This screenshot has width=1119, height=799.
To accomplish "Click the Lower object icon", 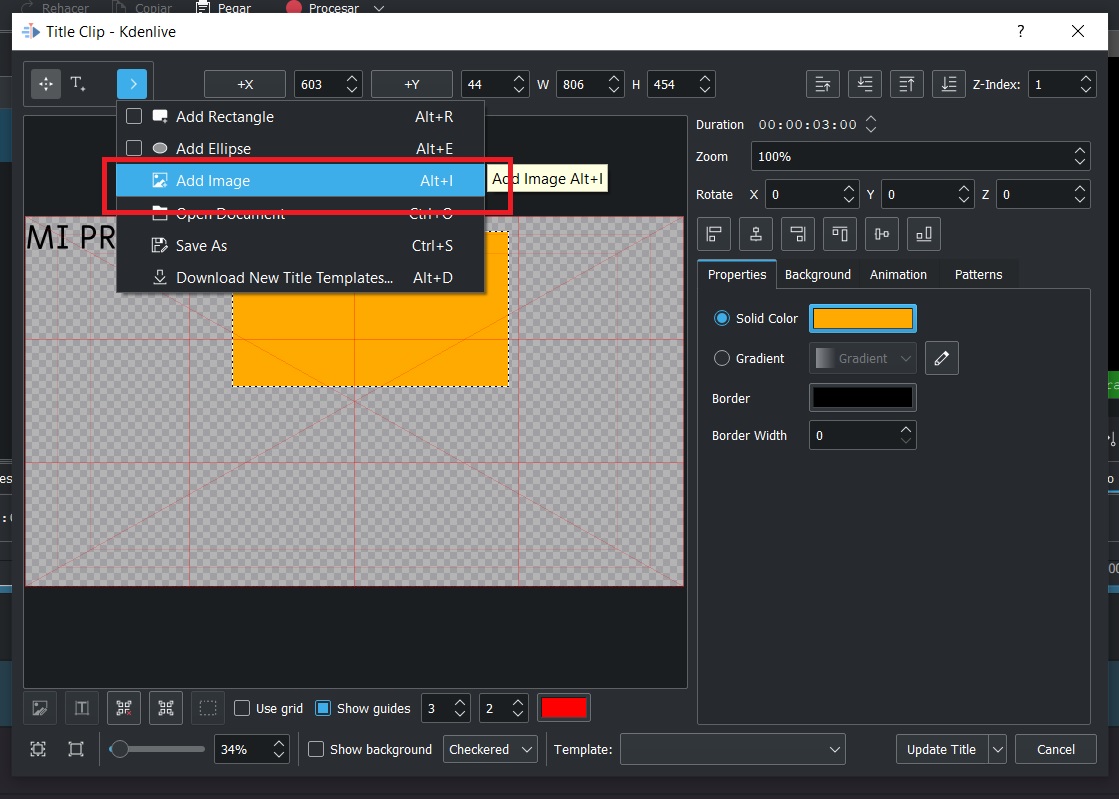I will pyautogui.click(x=864, y=84).
